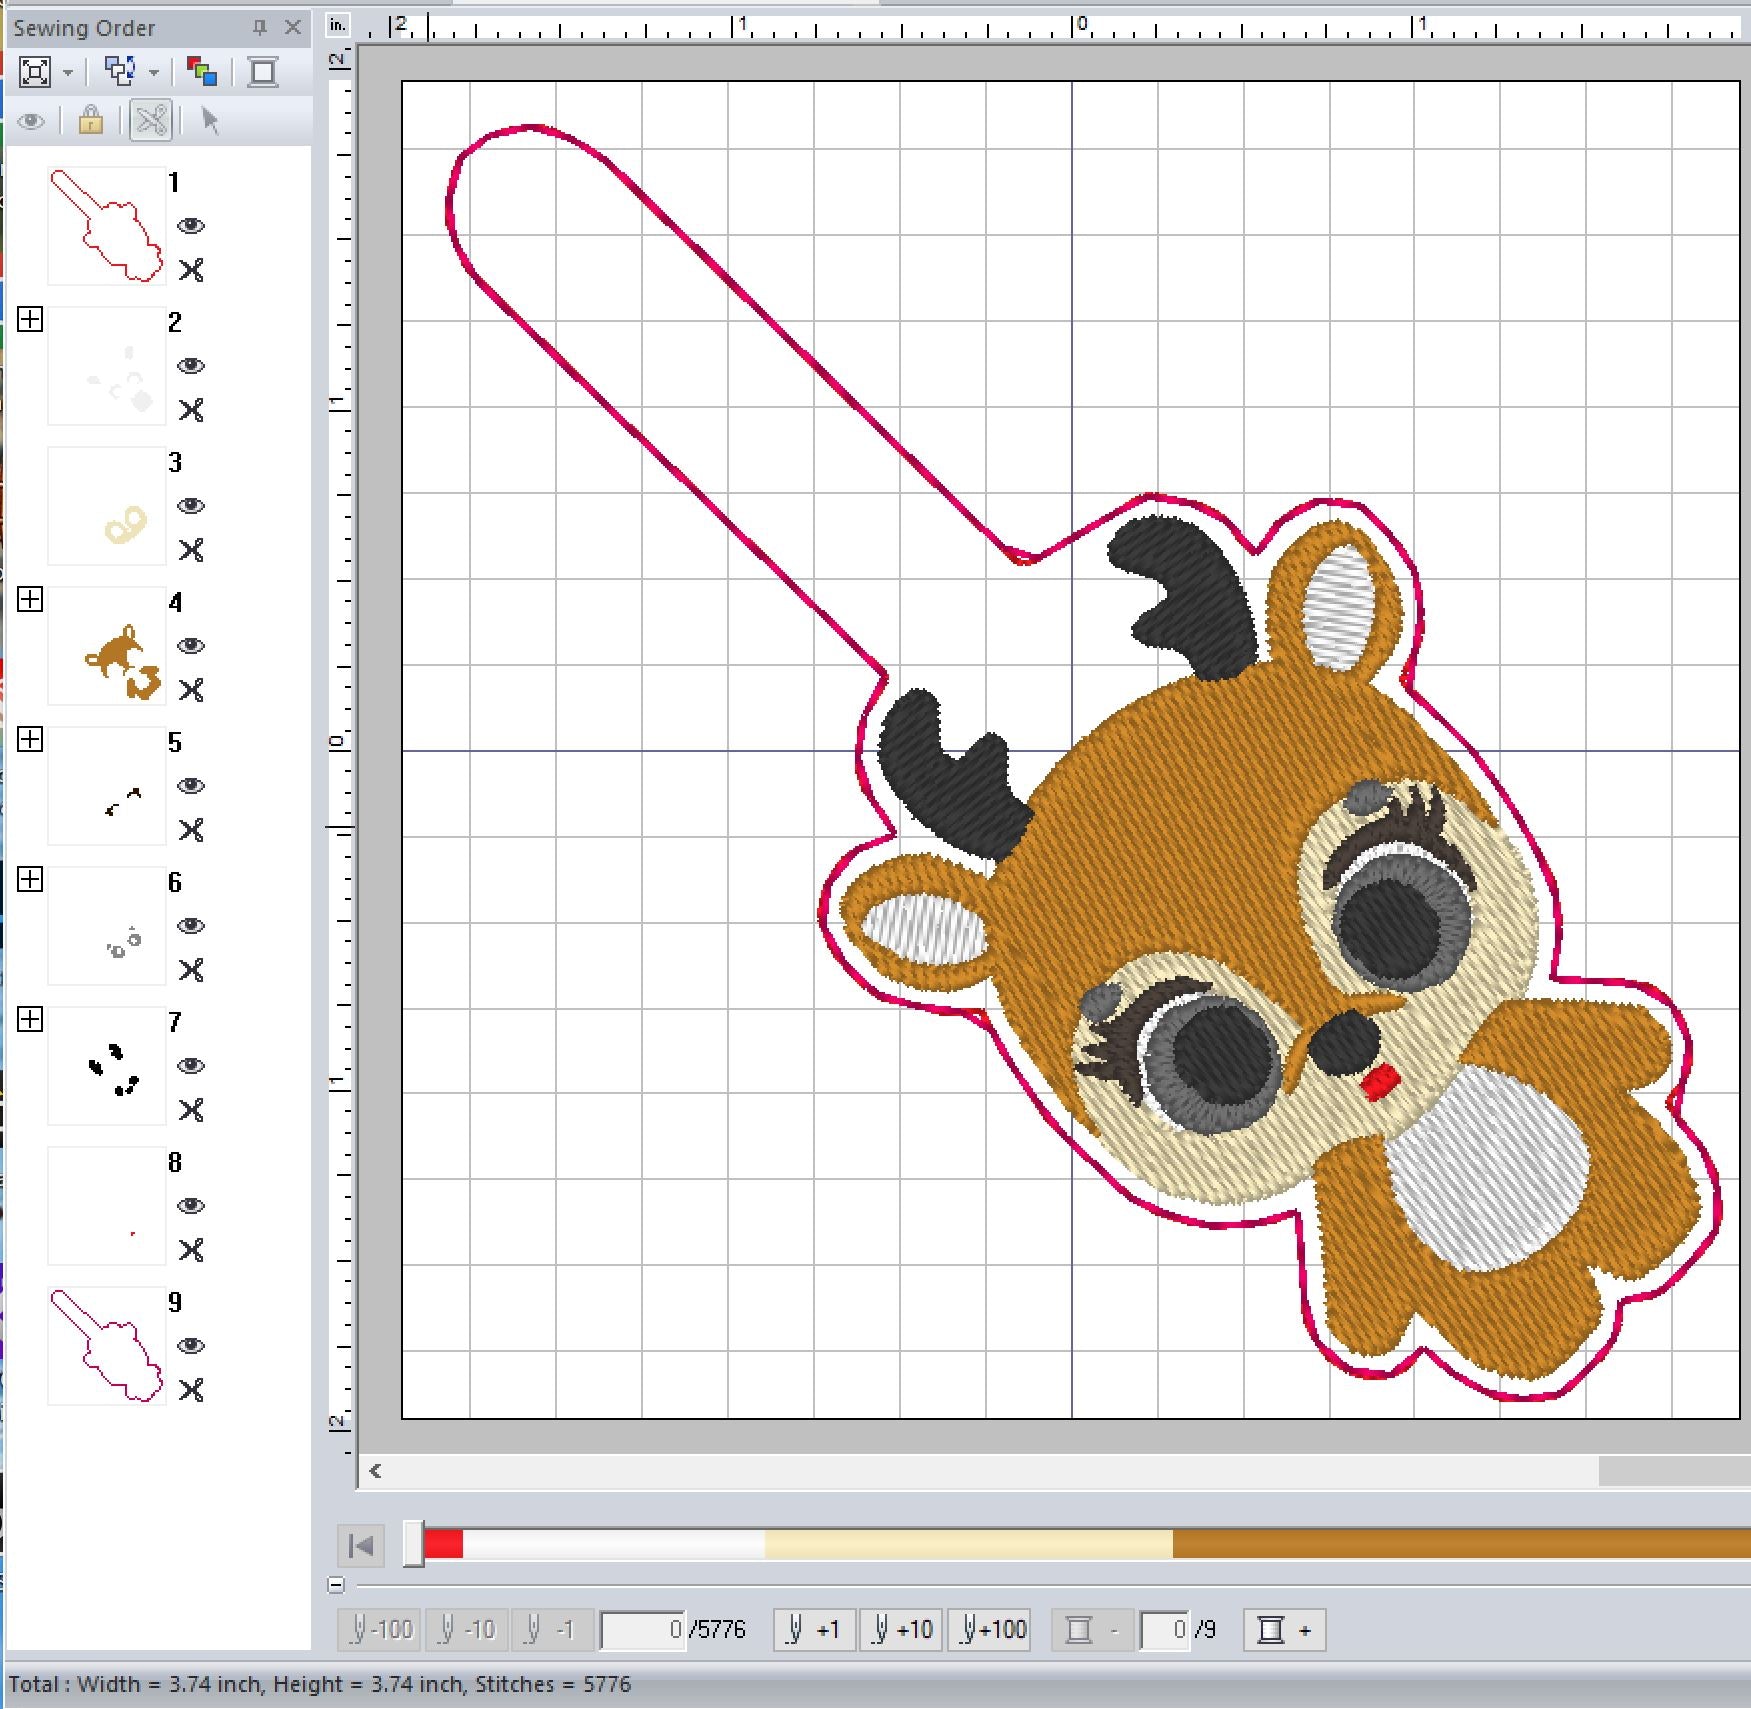The height and width of the screenshot is (1709, 1751).
Task: Click scissors icon for sewing step 9
Action: point(191,1390)
